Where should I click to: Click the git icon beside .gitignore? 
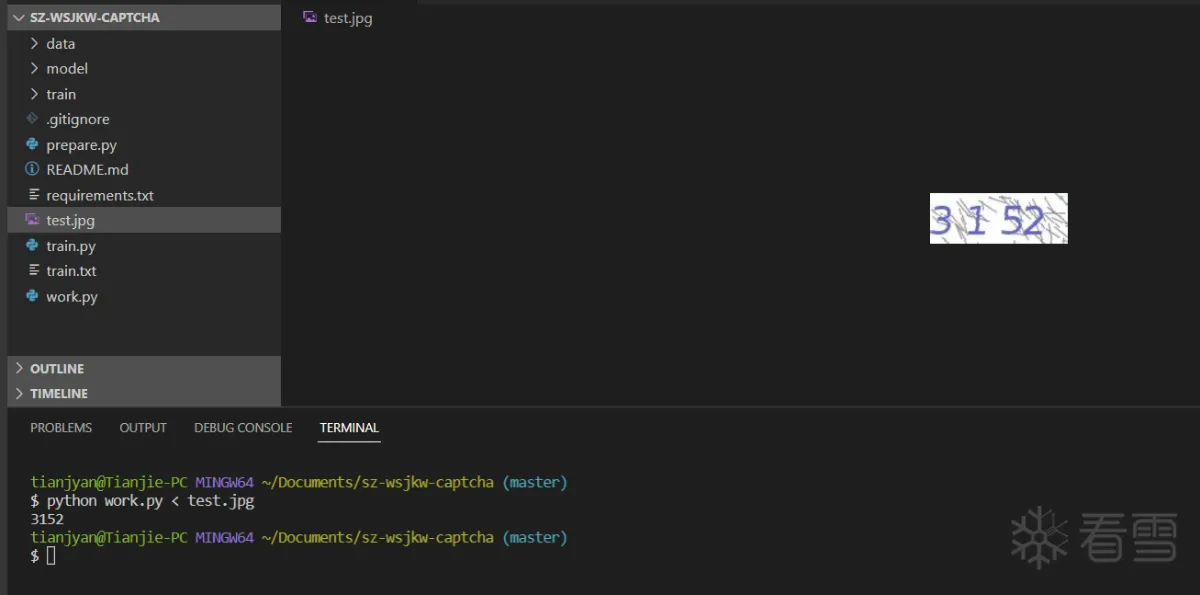click(x=33, y=119)
